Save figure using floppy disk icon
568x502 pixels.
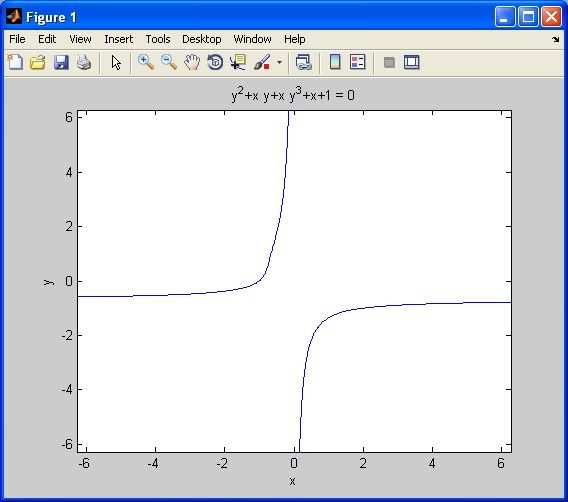[61, 62]
